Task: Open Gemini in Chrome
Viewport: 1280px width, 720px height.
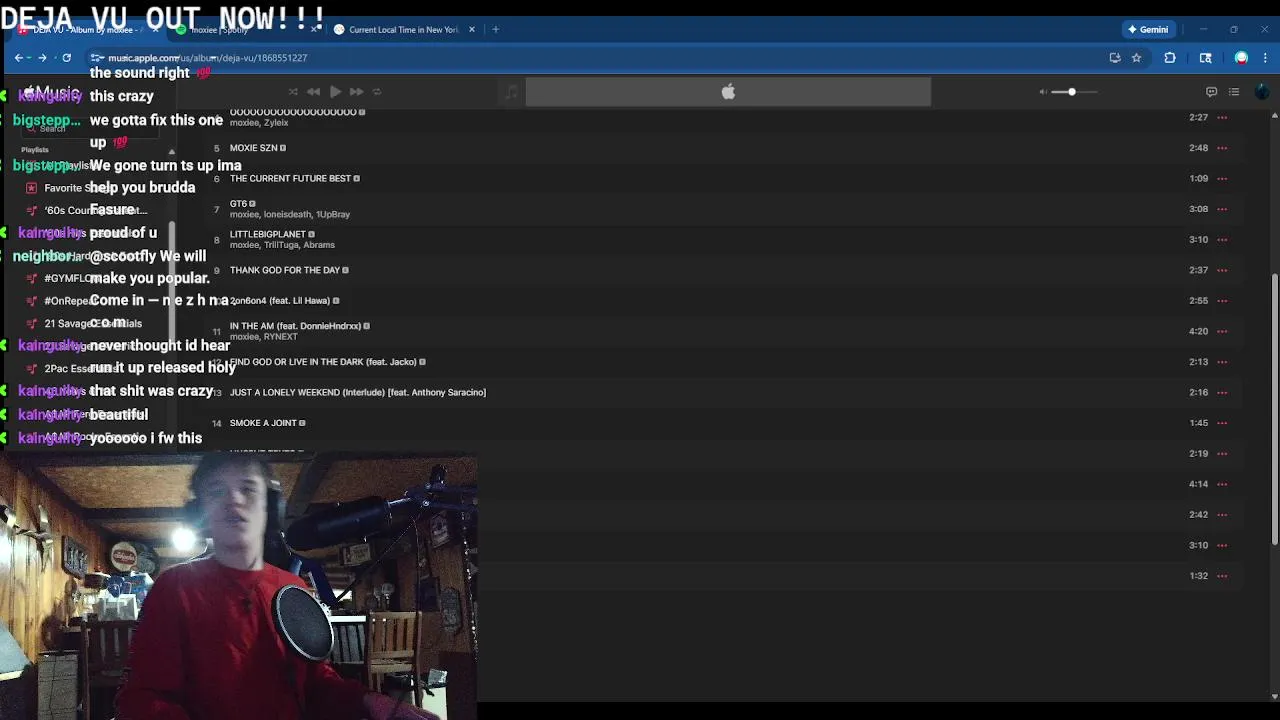Action: [x=1147, y=29]
